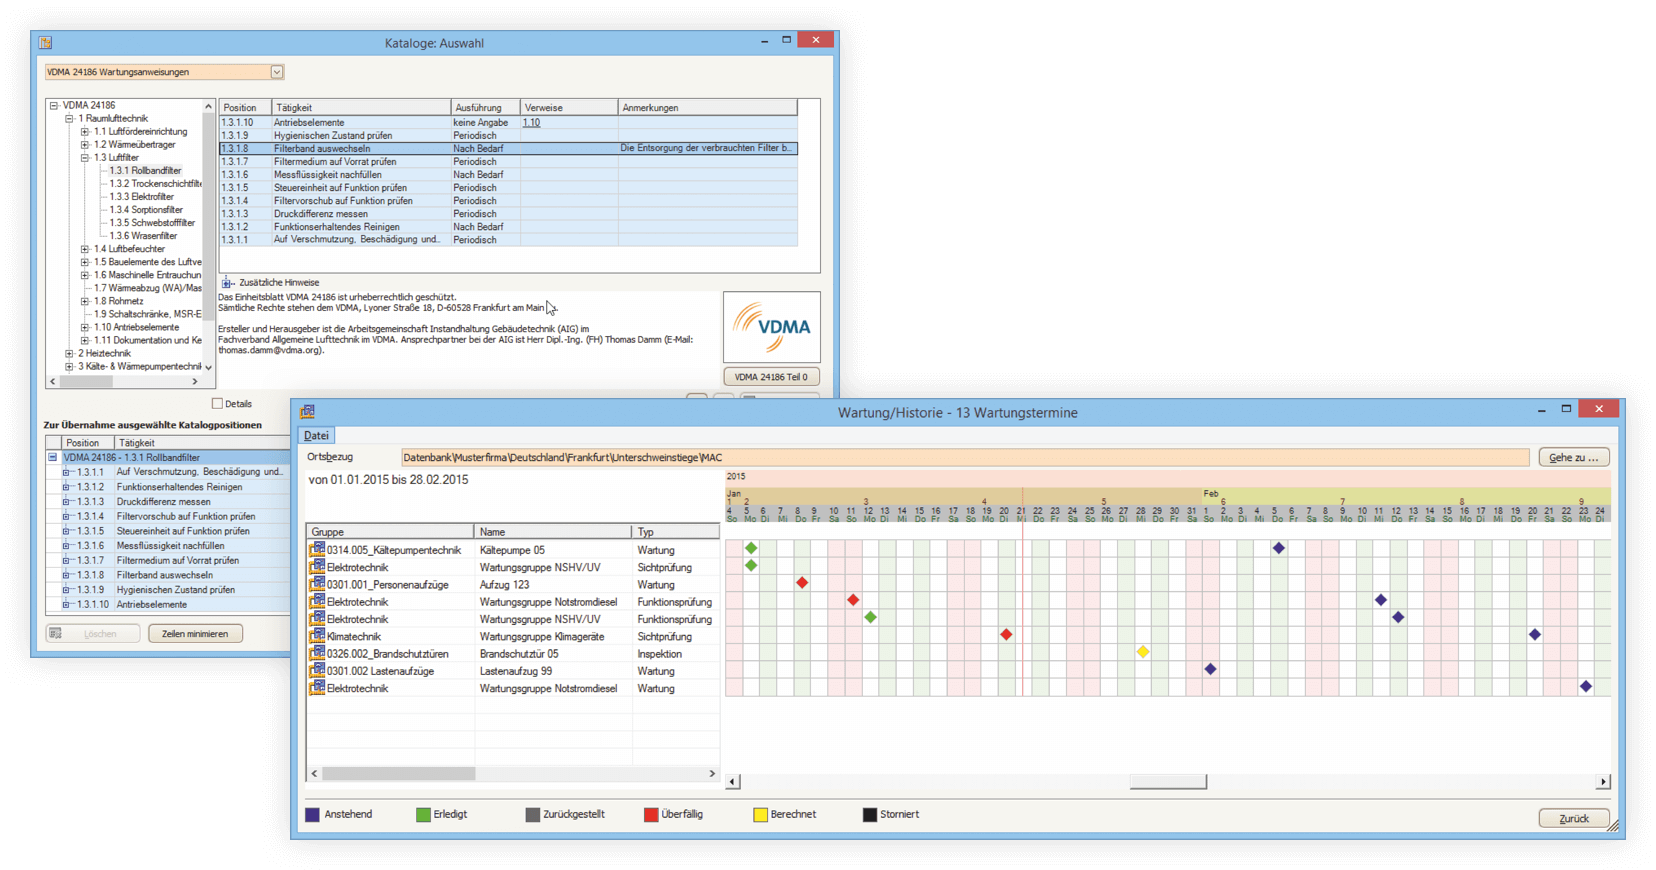Expand the 2 Heiztechnik tree node
1656x870 pixels.
click(69, 353)
